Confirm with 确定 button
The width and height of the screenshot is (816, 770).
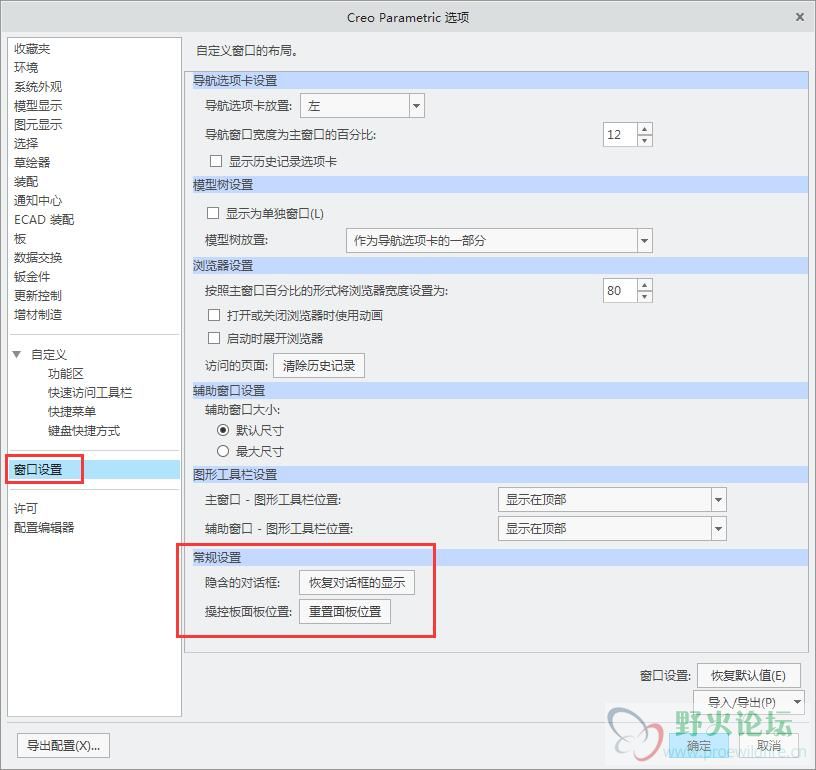[x=698, y=746]
